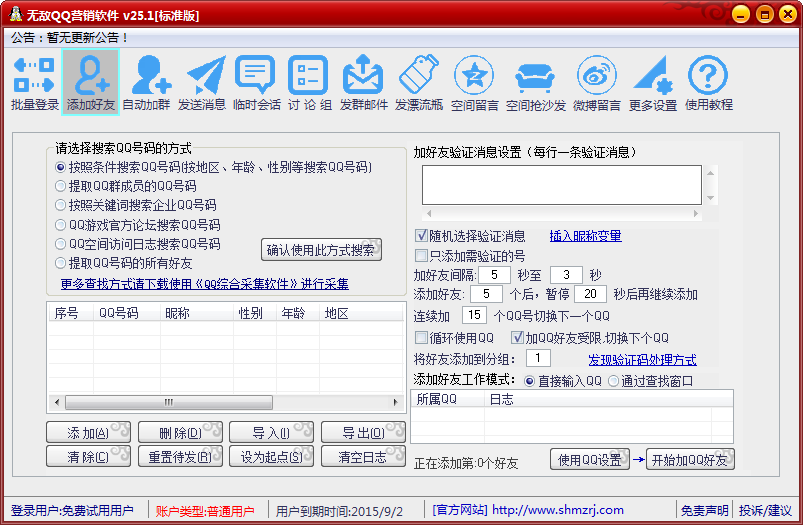Open the 自动加群 auto join group tool
803x525 pixels.
pyautogui.click(x=146, y=83)
